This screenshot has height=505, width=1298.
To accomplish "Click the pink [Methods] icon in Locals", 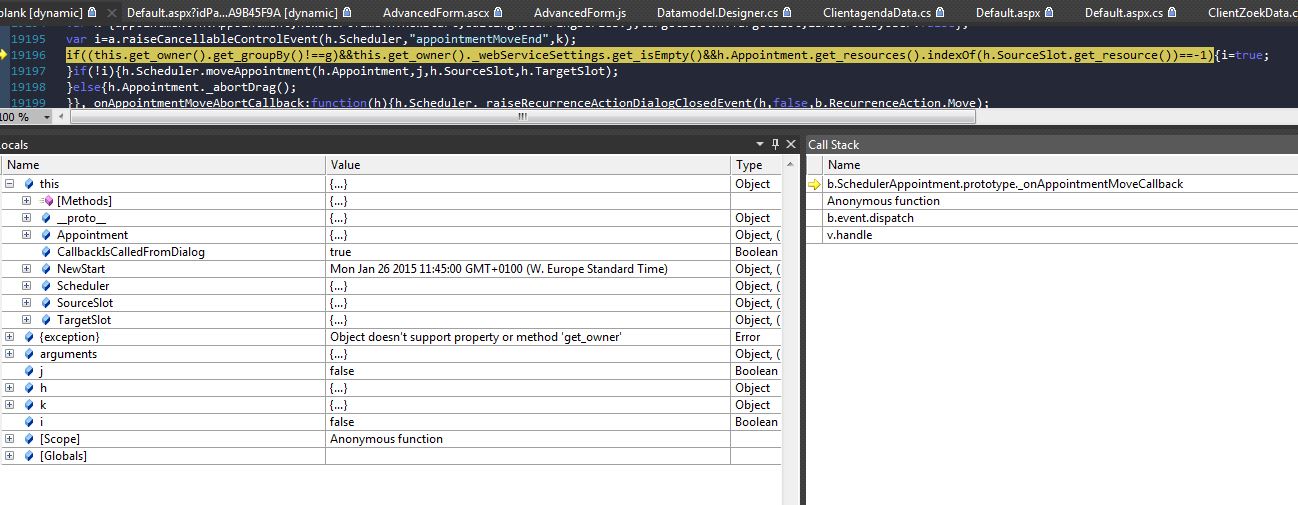I will click(x=47, y=201).
